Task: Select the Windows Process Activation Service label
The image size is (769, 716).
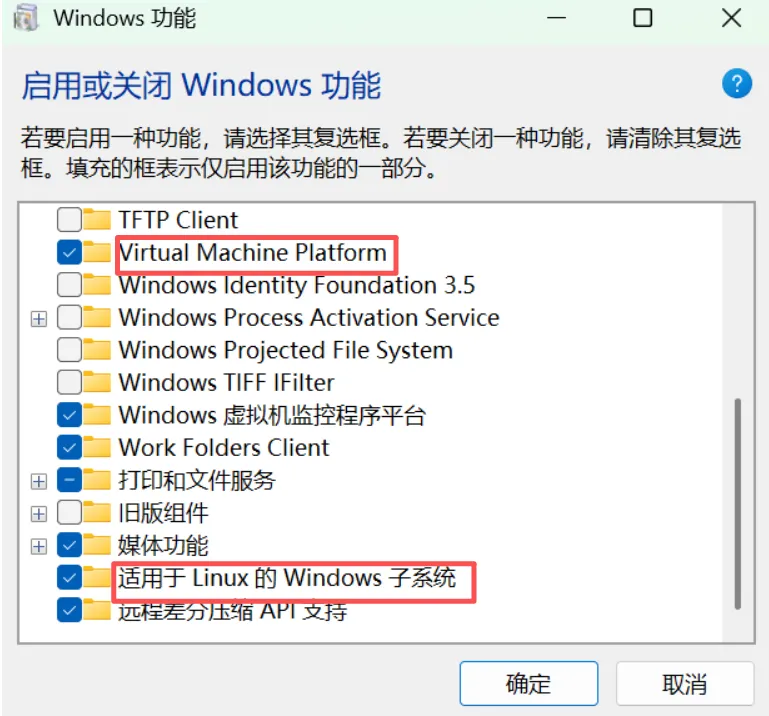Action: (308, 318)
